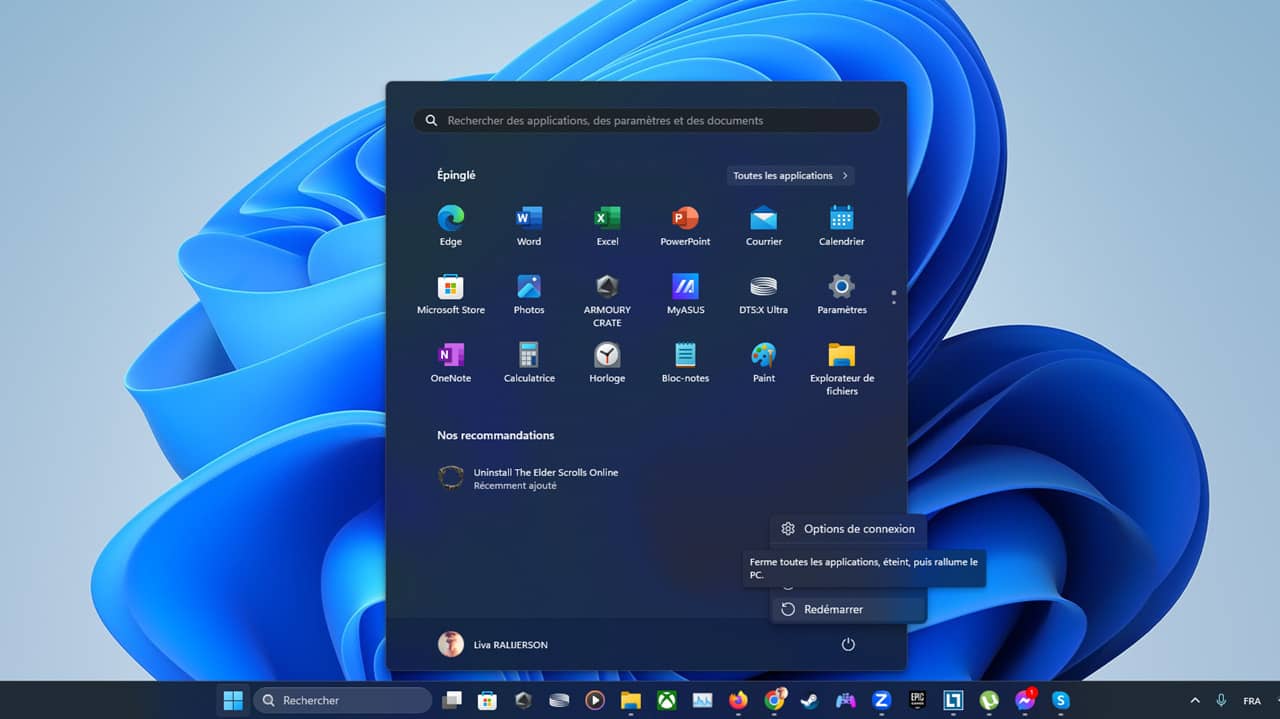This screenshot has height=719, width=1280.
Task: Open the Paint app
Action: point(764,362)
